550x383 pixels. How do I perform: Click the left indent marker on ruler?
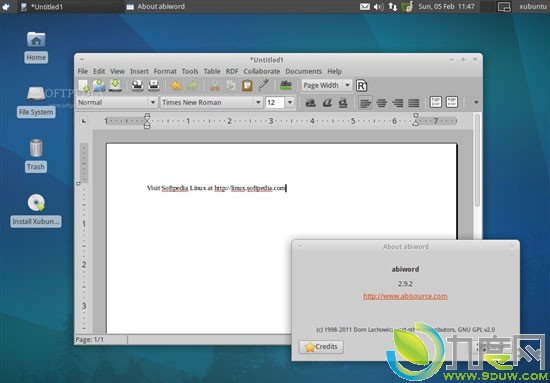click(147, 121)
